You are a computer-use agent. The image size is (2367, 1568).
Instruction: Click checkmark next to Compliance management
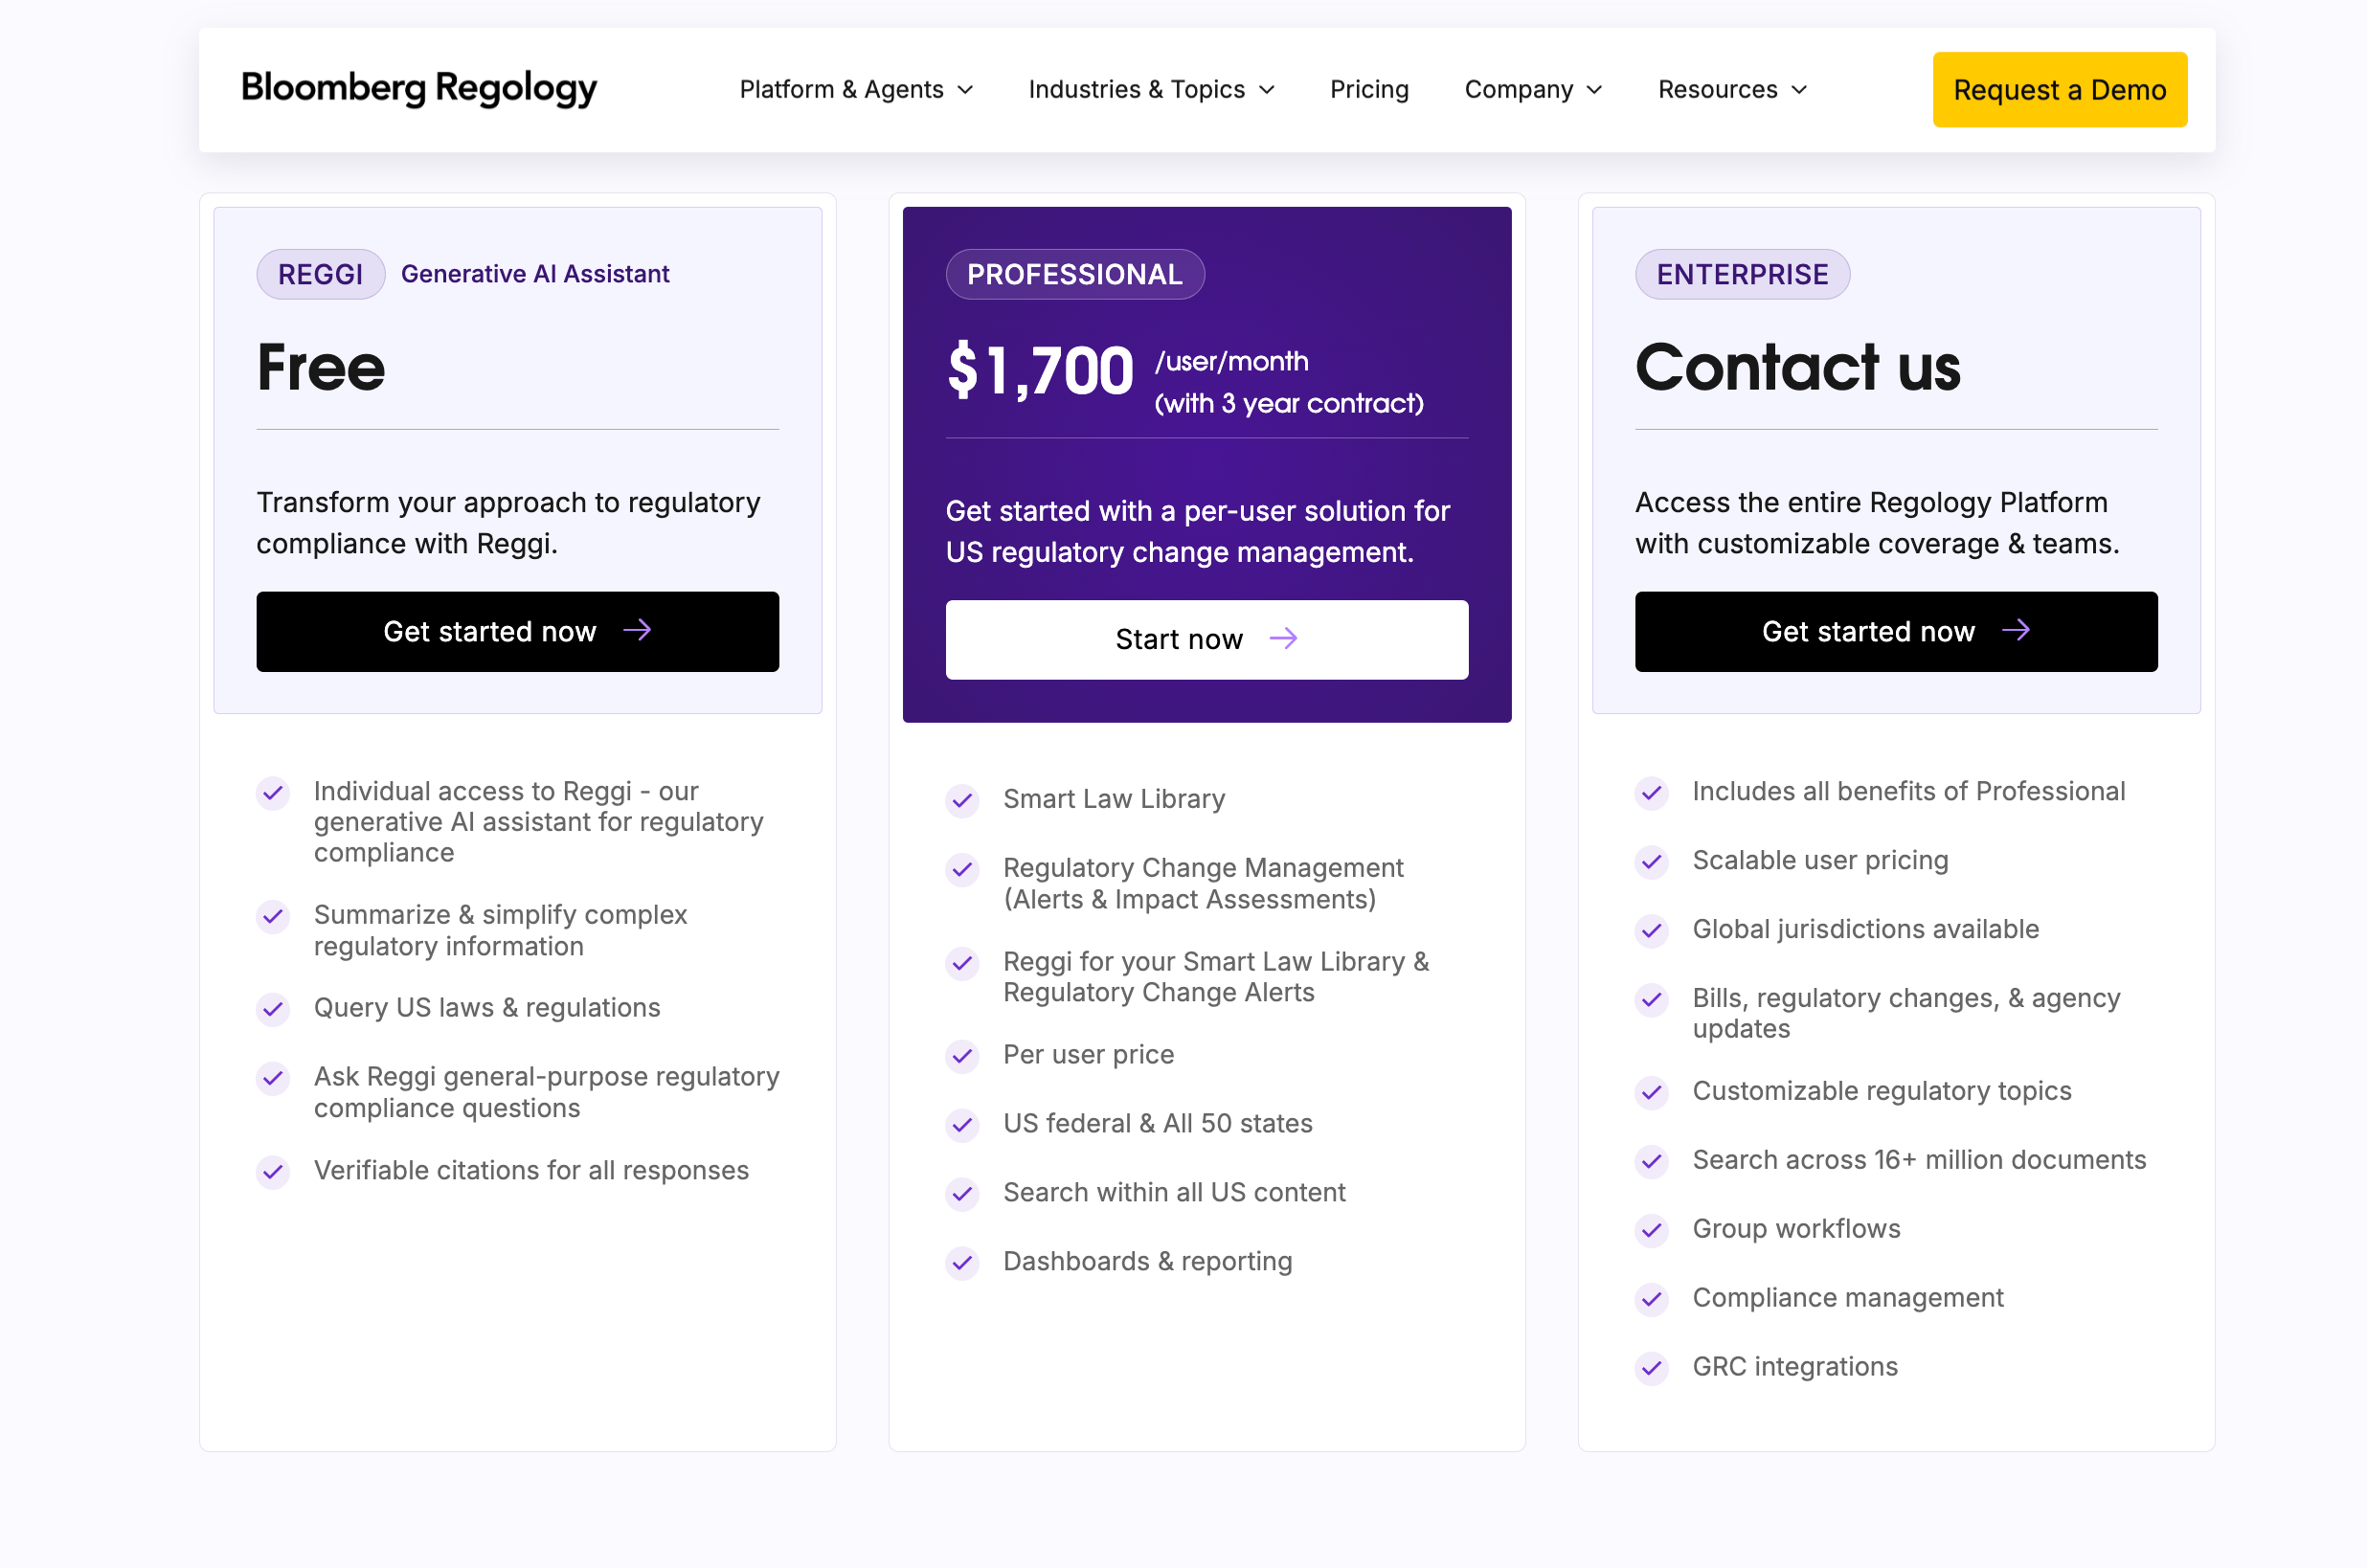[x=1651, y=1299]
